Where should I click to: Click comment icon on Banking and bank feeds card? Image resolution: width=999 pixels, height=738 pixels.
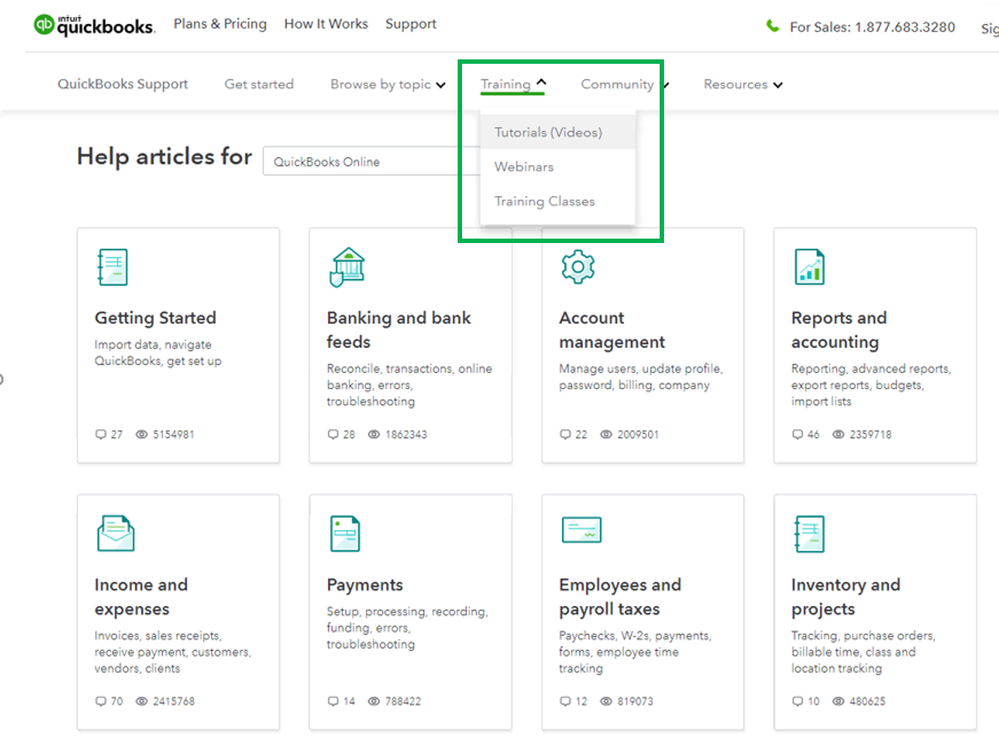333,434
